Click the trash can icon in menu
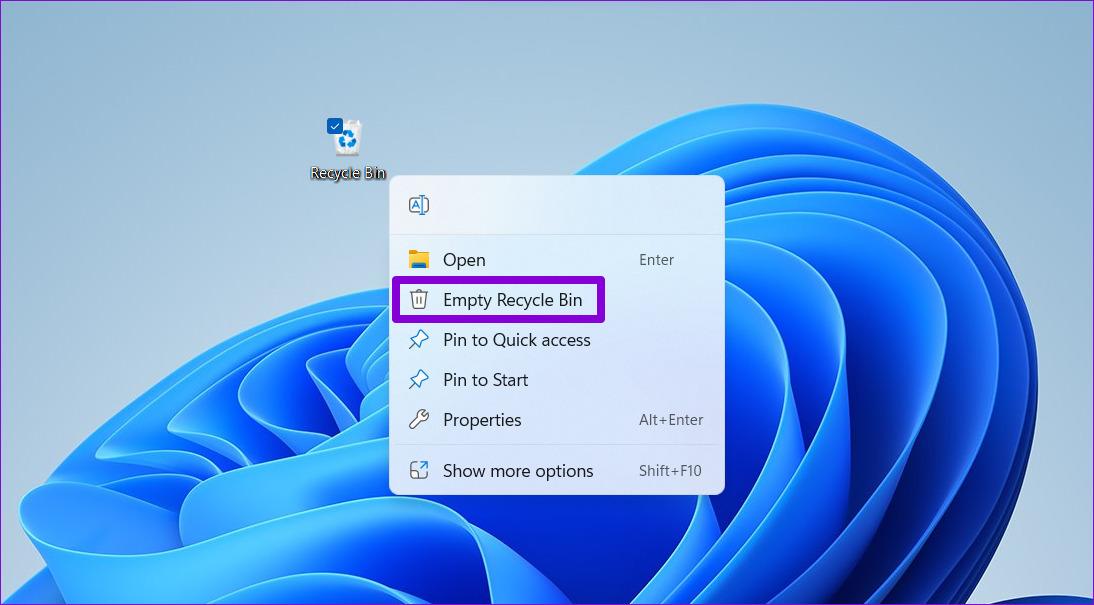 coord(419,300)
